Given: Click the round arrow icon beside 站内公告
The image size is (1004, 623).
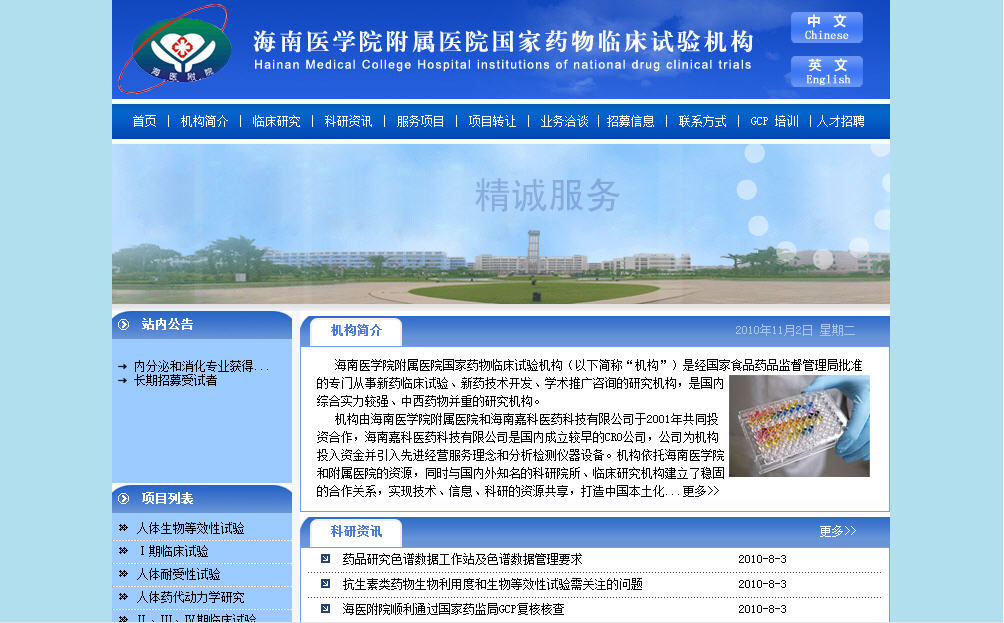Looking at the screenshot, I should click(x=123, y=324).
